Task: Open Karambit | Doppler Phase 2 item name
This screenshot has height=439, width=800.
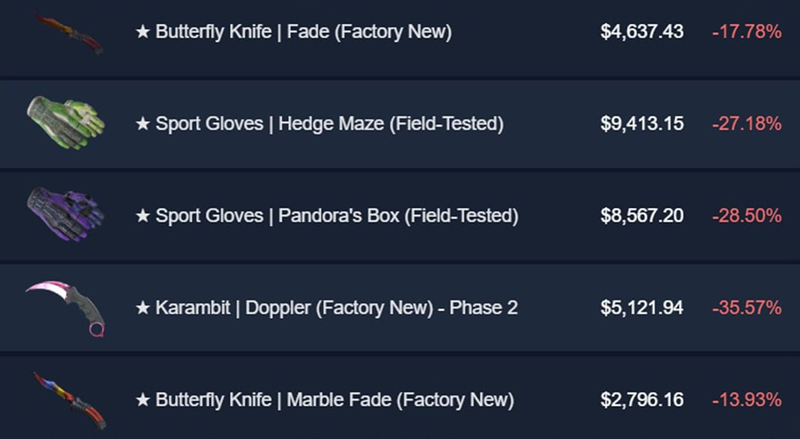Action: (x=326, y=308)
